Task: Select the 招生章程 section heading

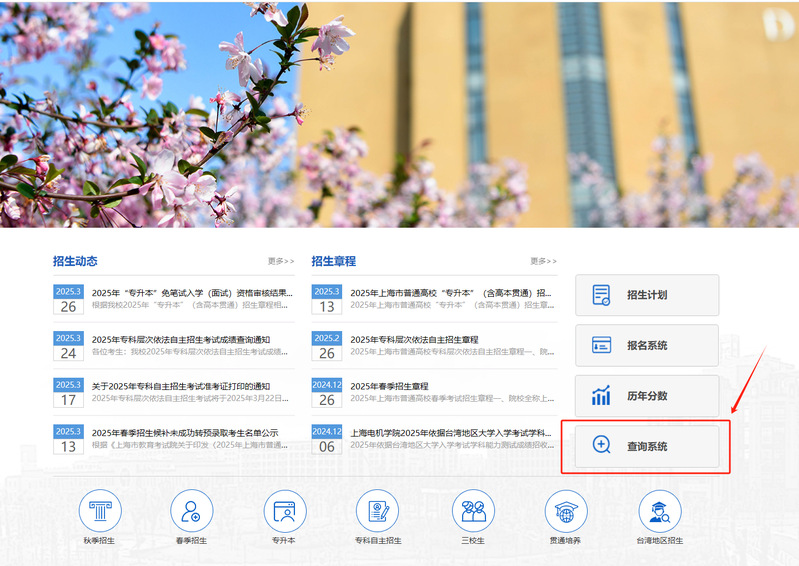Action: click(333, 261)
